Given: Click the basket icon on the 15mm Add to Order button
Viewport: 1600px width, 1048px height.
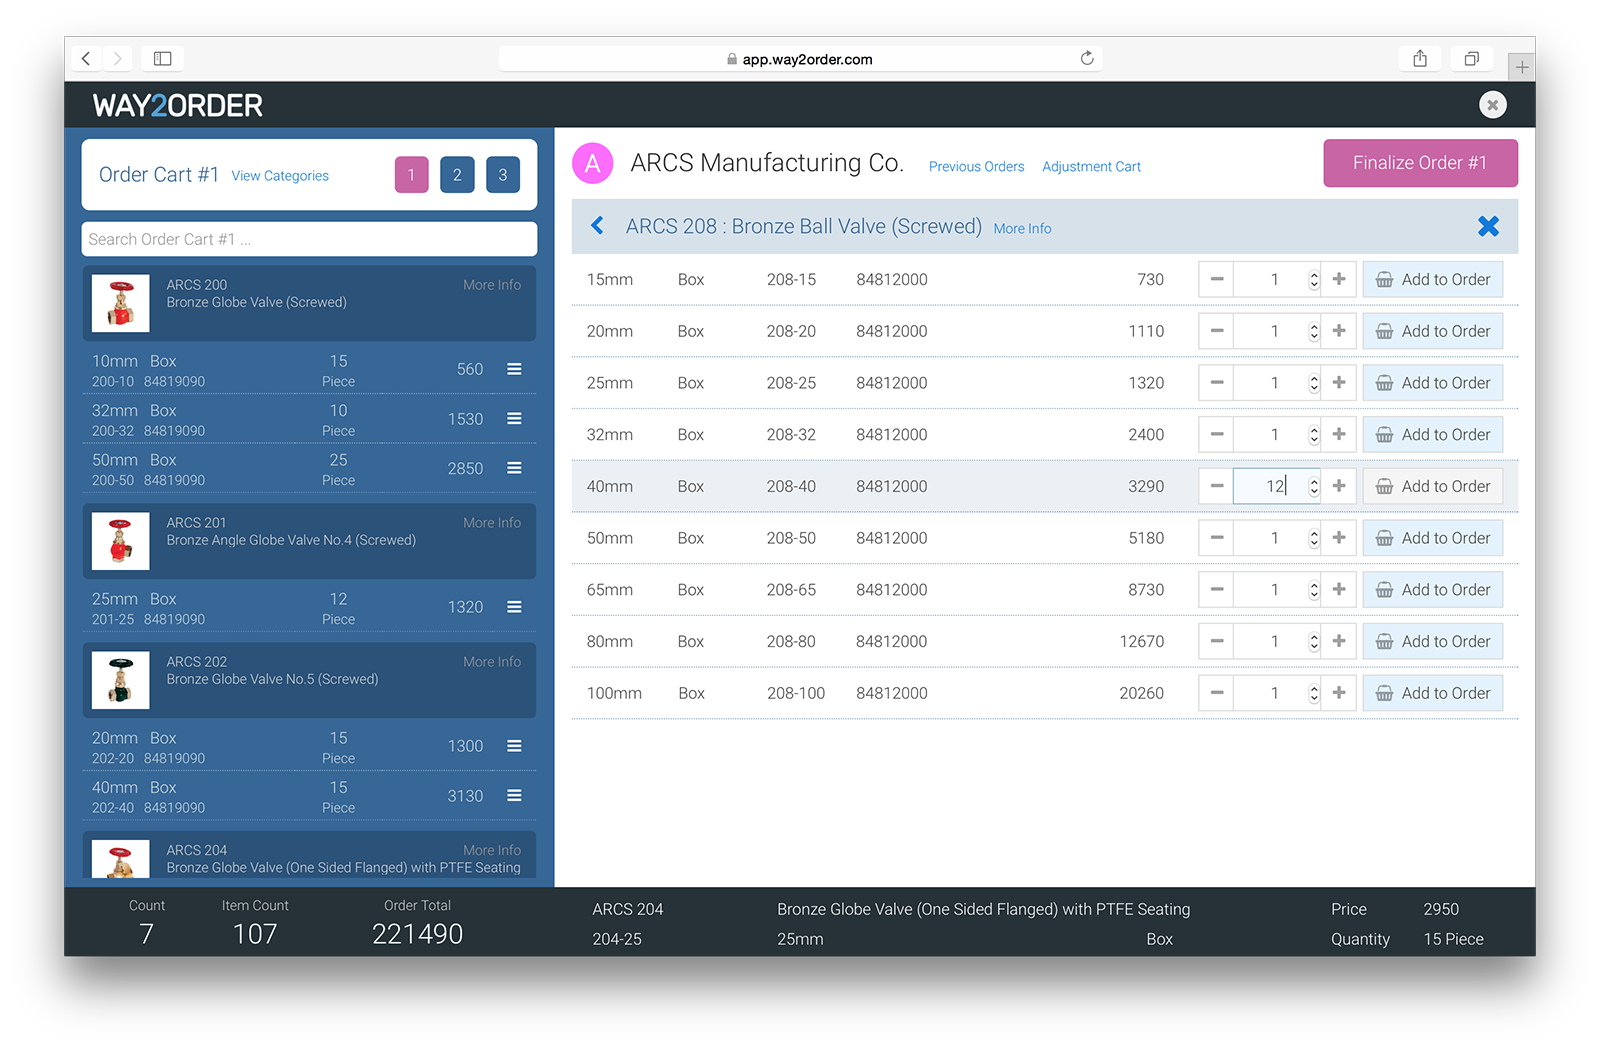Looking at the screenshot, I should click(x=1384, y=279).
